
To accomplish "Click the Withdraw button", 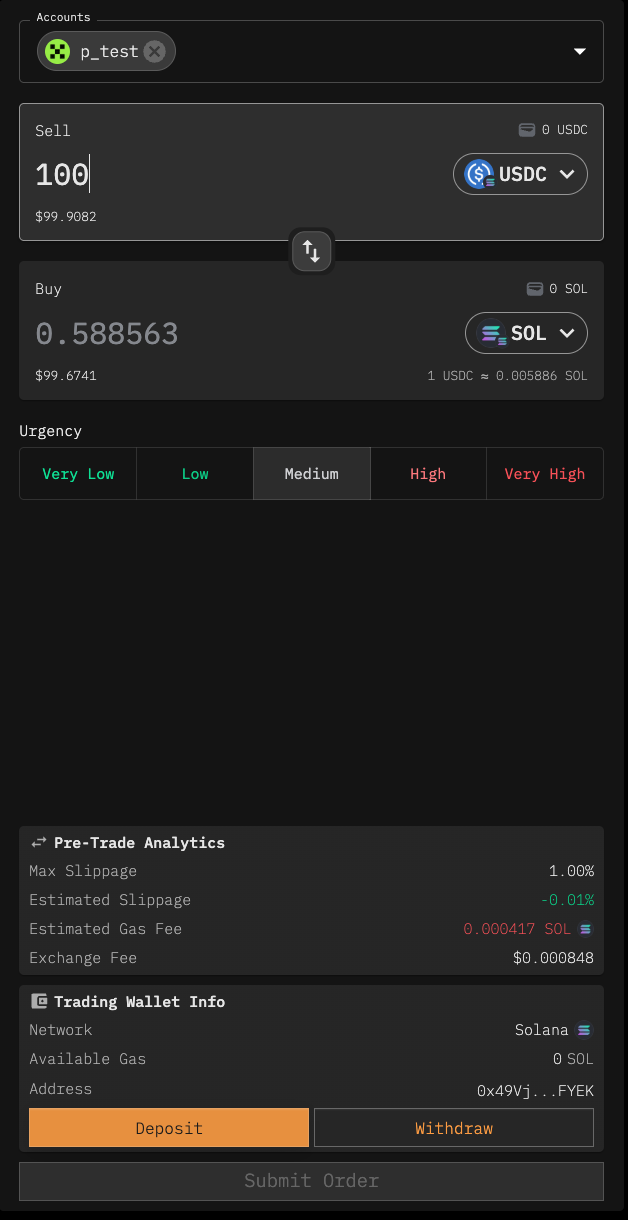I will pyautogui.click(x=454, y=1128).
